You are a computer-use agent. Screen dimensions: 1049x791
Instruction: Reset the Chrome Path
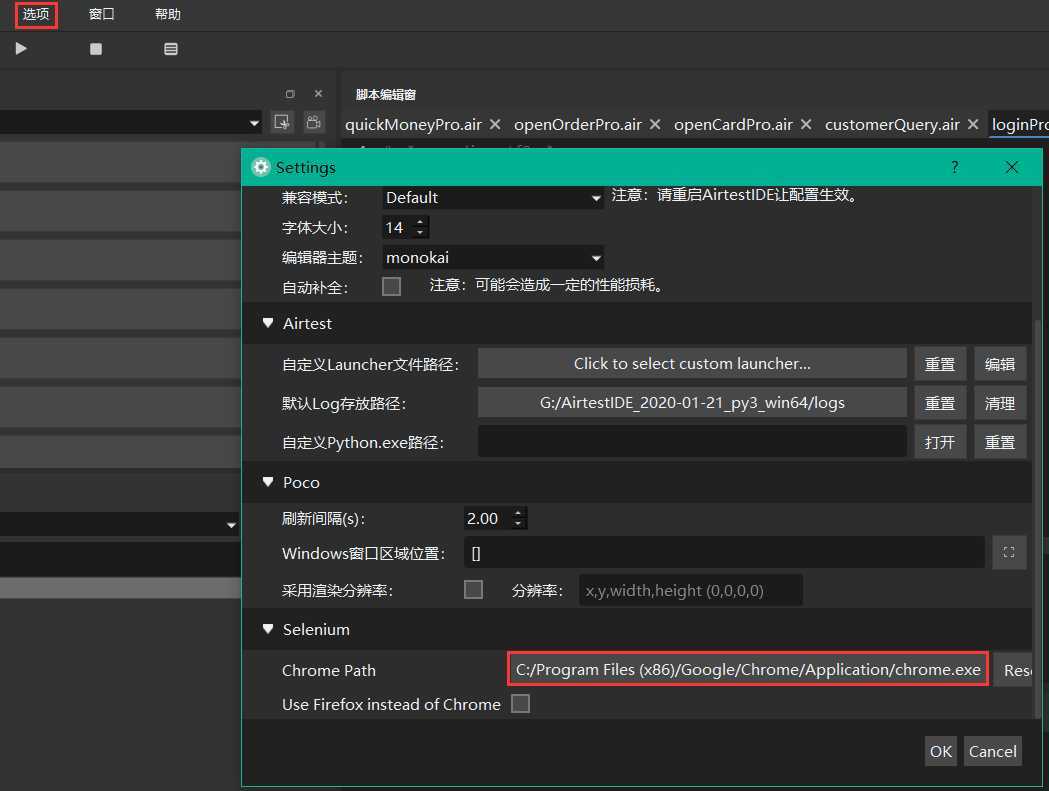[x=1013, y=670]
